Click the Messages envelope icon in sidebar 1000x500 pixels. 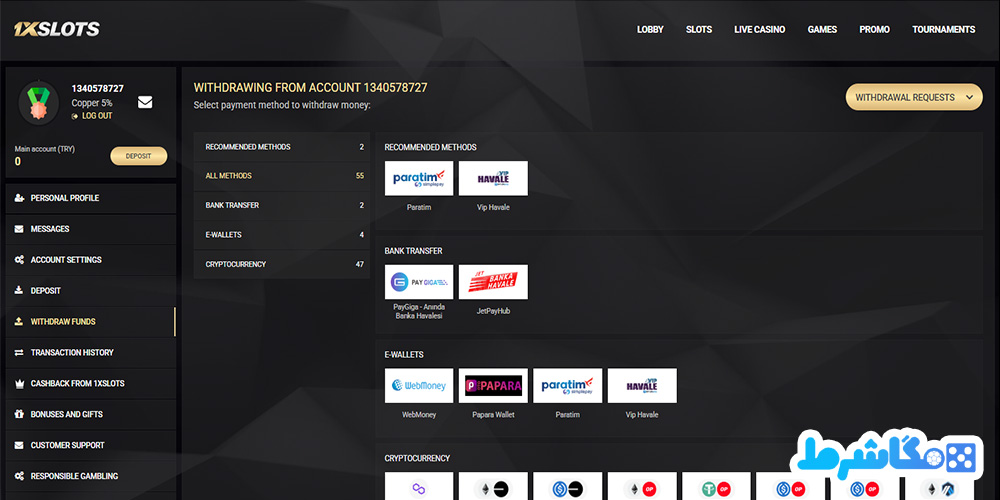pyautogui.click(x=19, y=229)
